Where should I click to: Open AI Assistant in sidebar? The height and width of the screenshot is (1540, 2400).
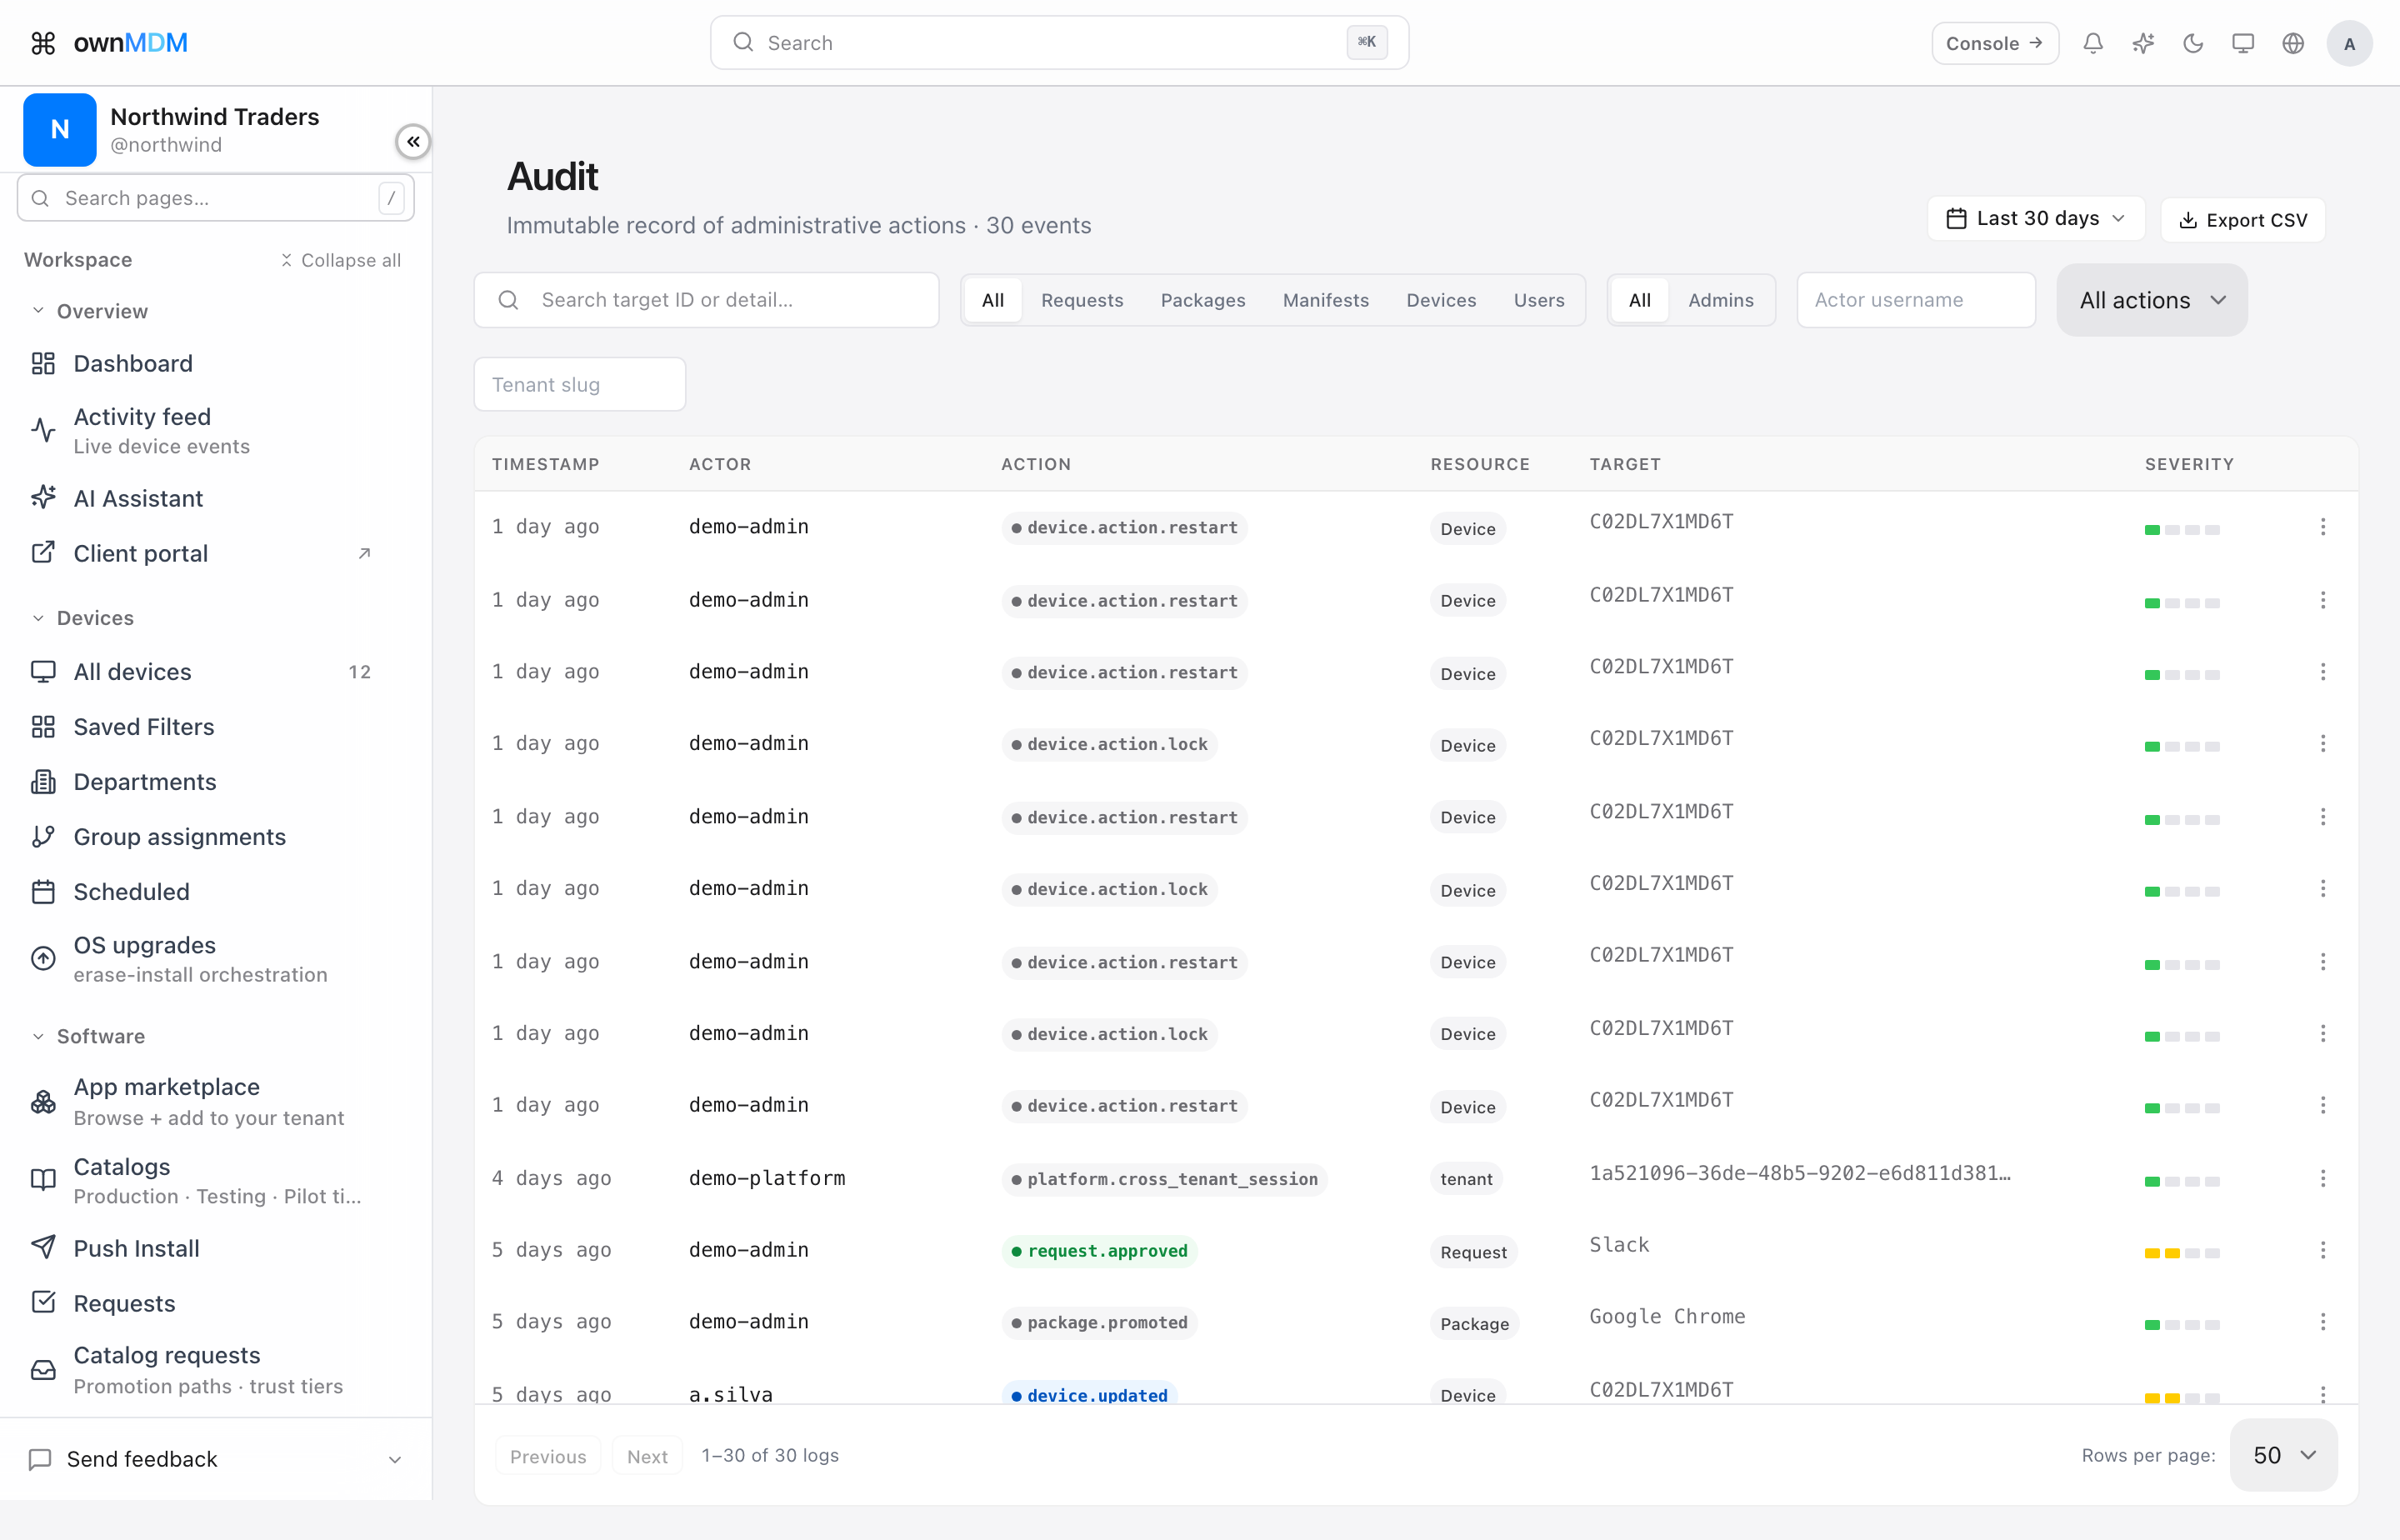coord(202,498)
